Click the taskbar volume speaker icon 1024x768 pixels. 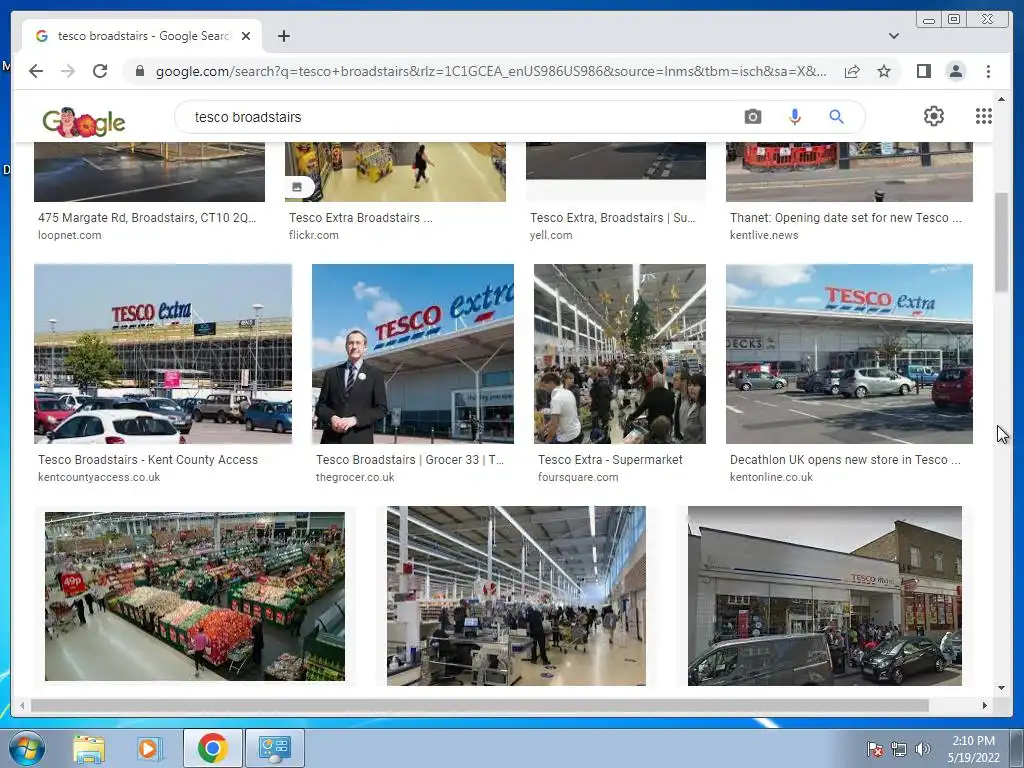click(x=923, y=750)
